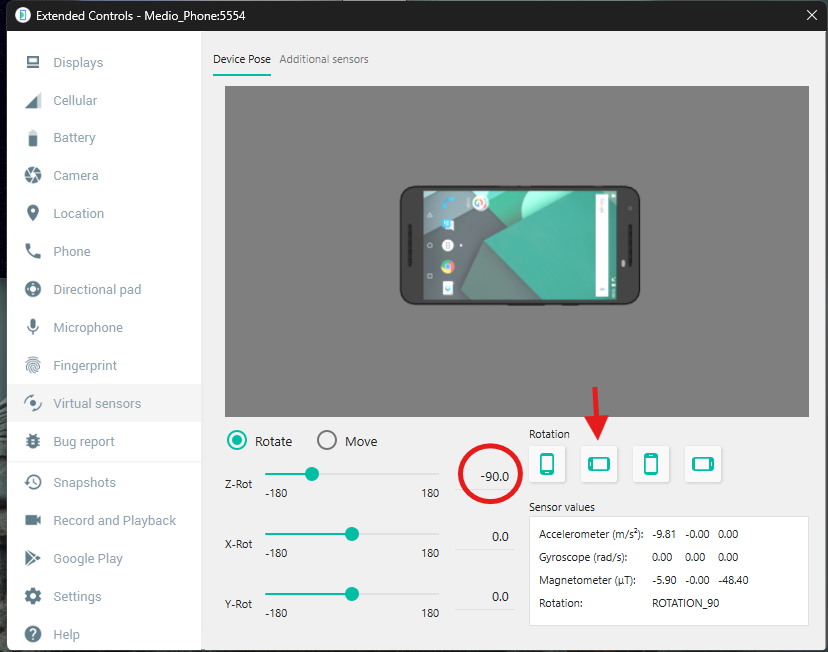This screenshot has width=828, height=652.
Task: Open the Location panel
Action: click(78, 214)
